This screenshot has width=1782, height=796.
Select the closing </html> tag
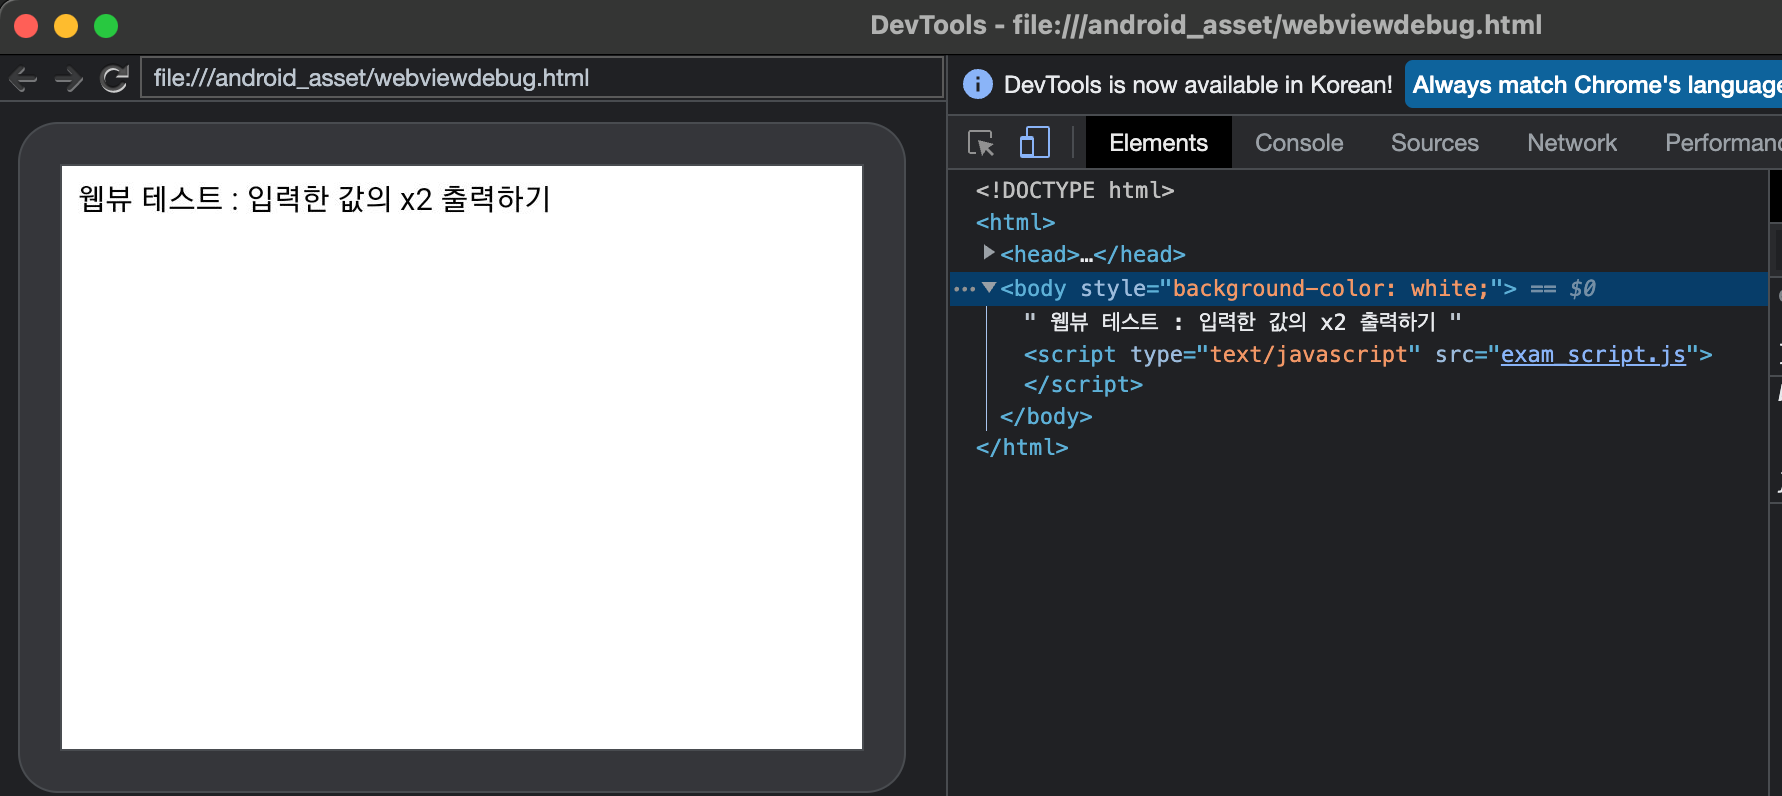[1022, 448]
